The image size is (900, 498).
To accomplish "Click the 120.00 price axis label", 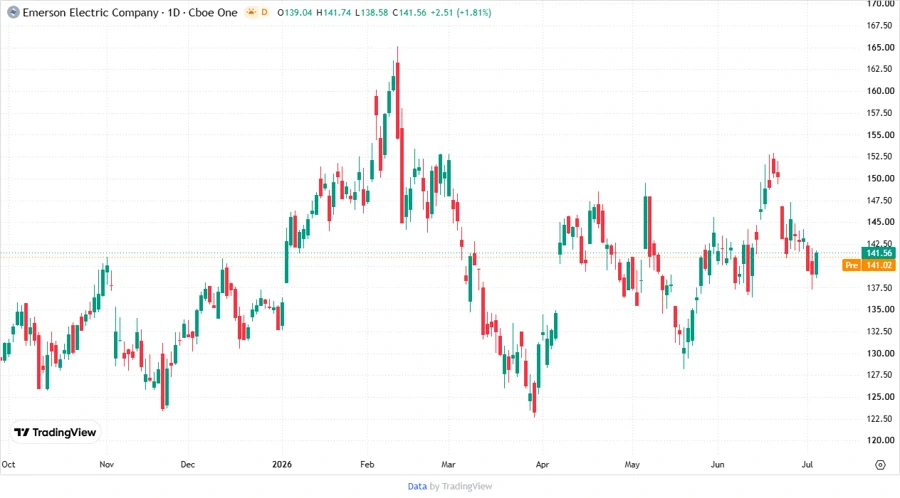I will tap(880, 440).
